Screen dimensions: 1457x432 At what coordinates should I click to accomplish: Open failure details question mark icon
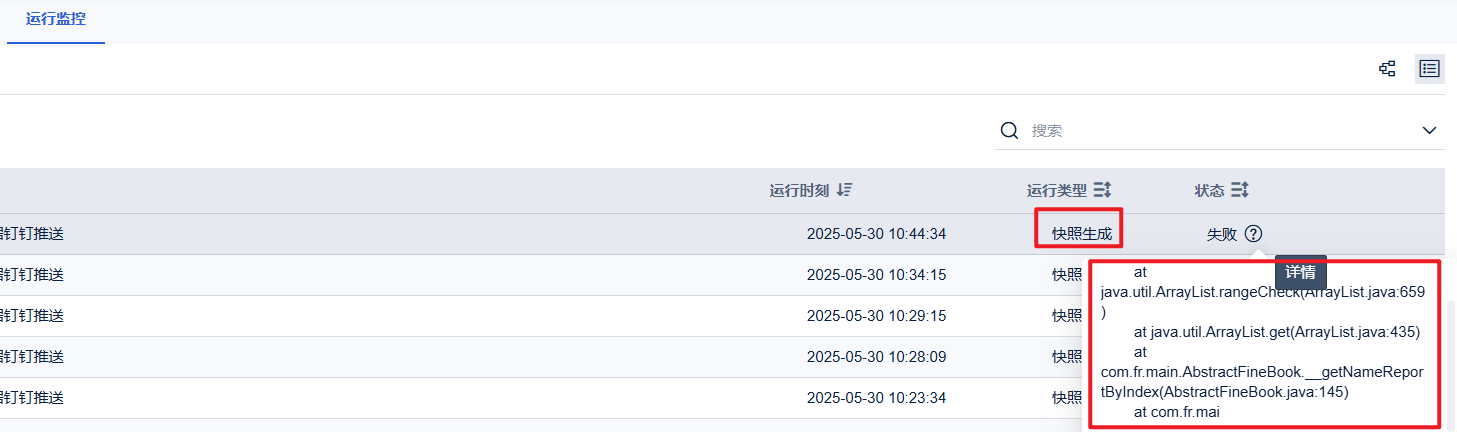click(1253, 234)
